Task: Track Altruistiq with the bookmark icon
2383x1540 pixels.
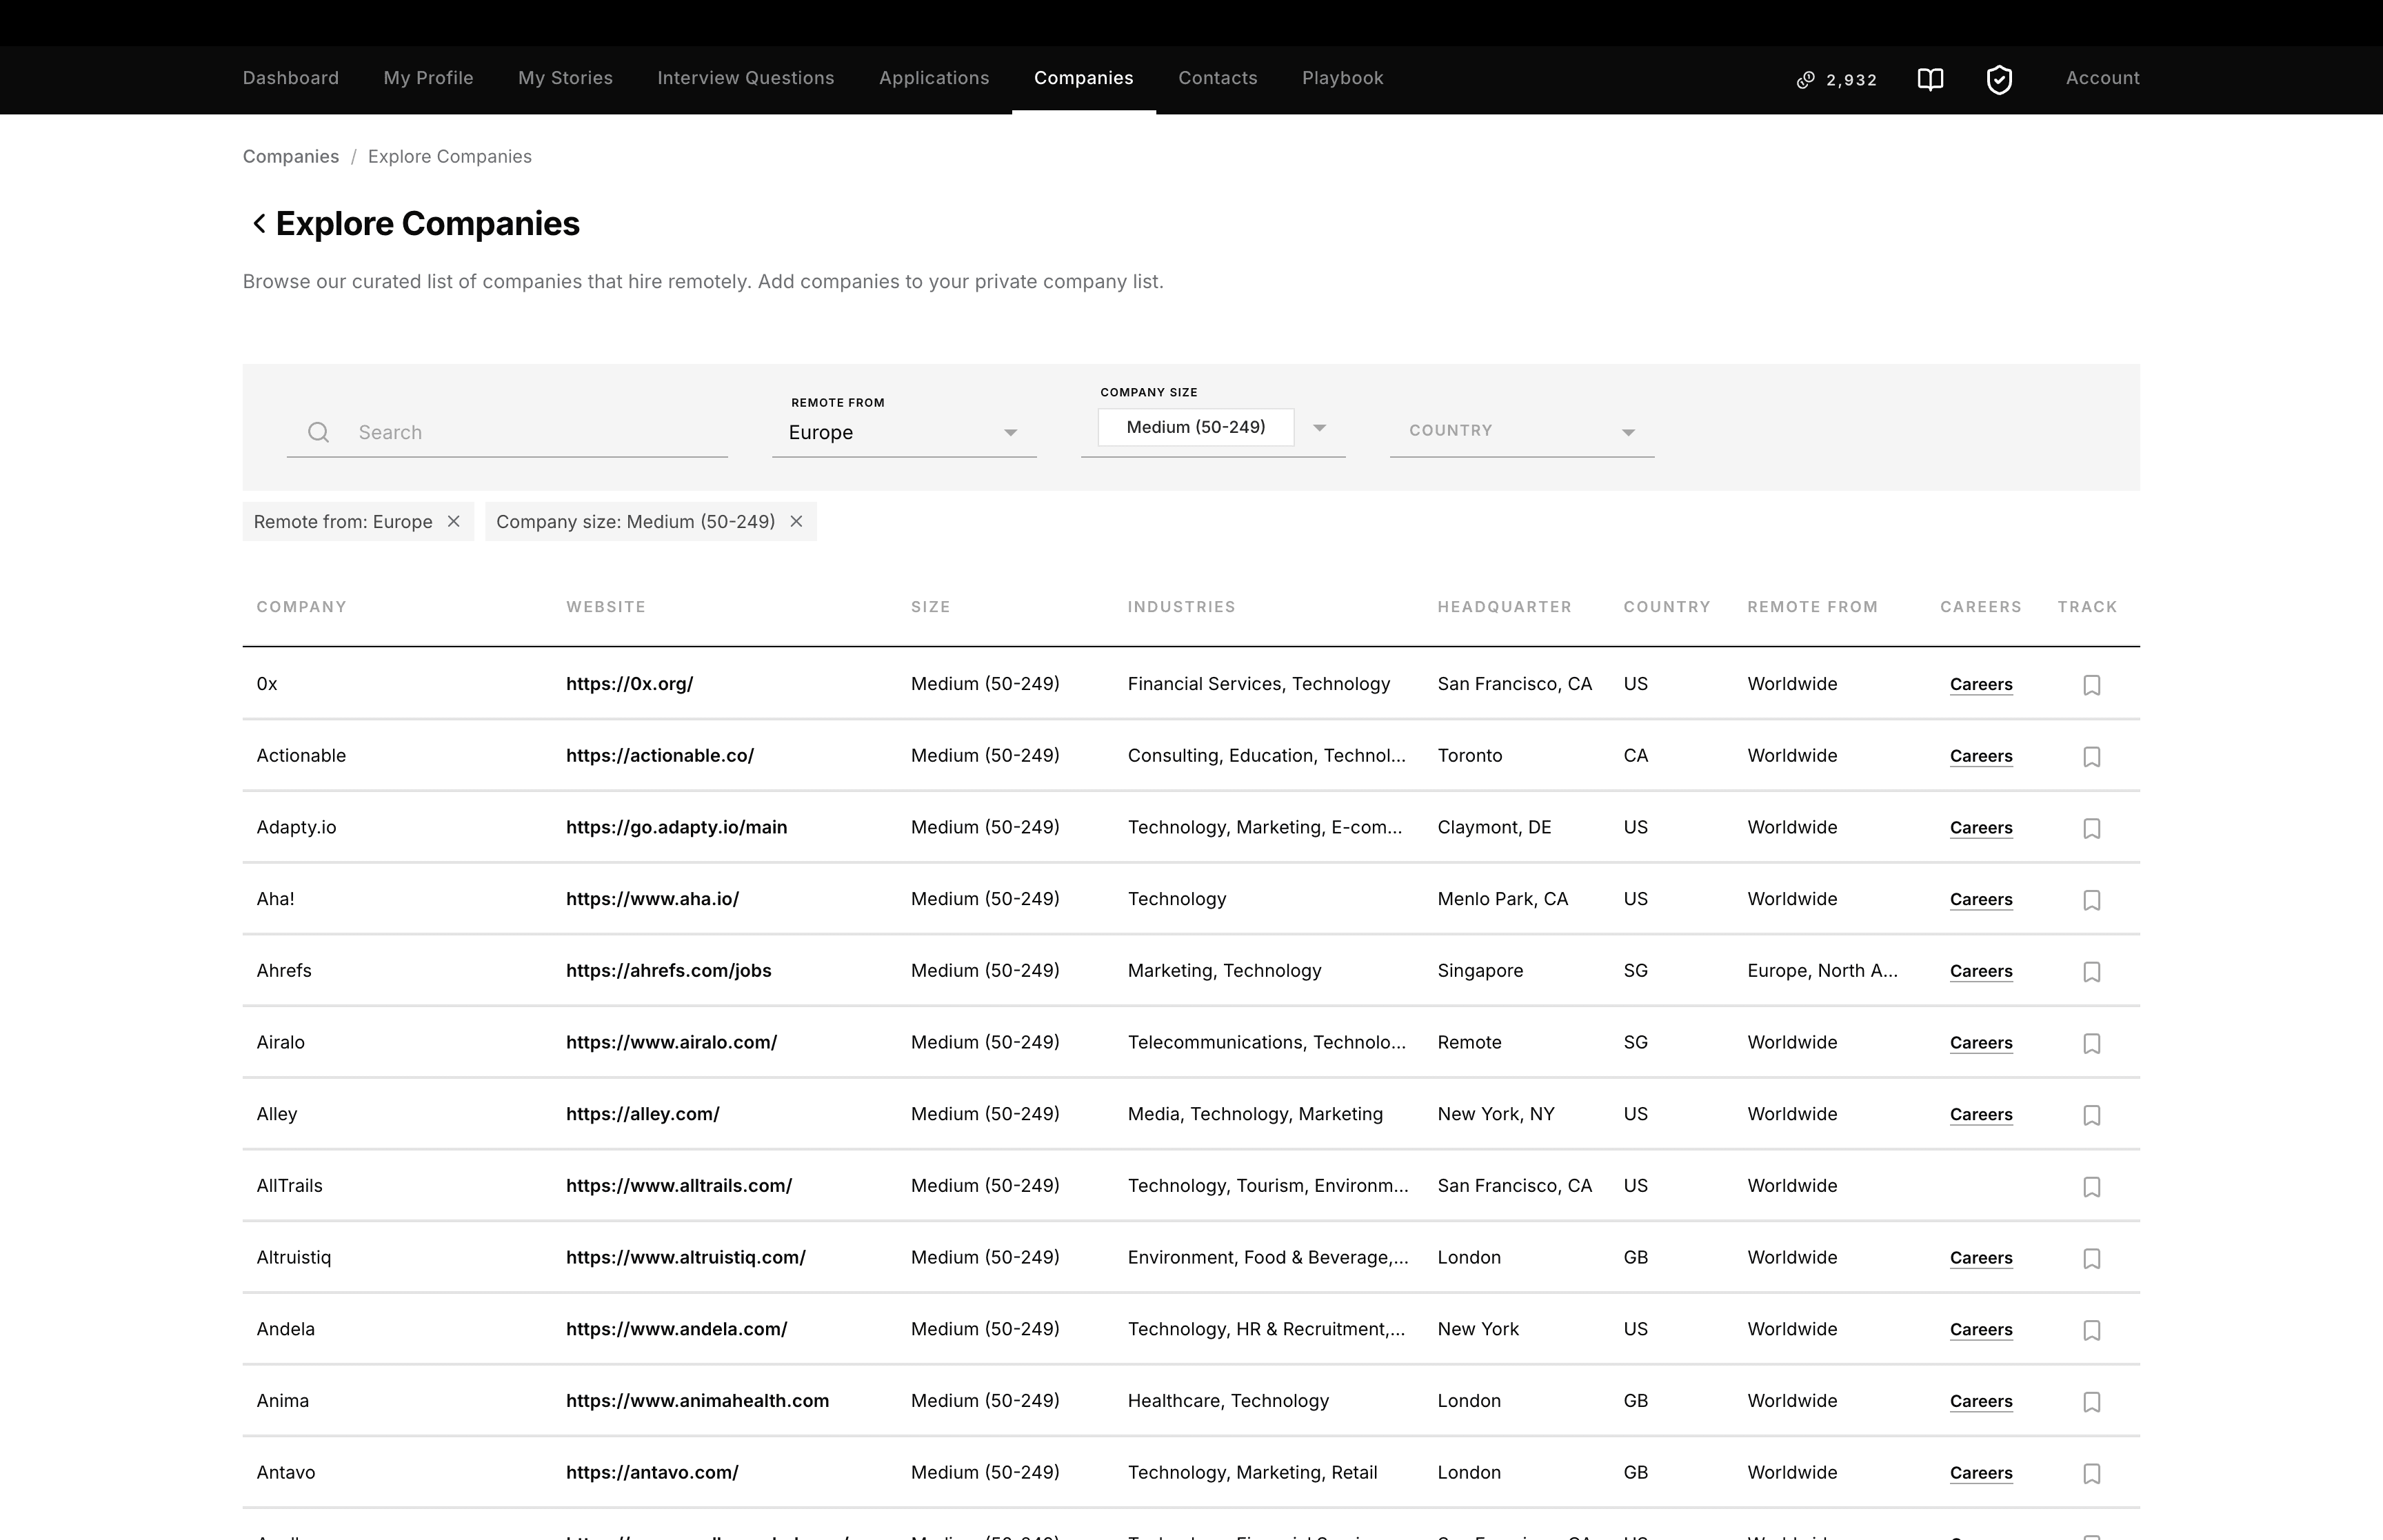Action: tap(2091, 1258)
